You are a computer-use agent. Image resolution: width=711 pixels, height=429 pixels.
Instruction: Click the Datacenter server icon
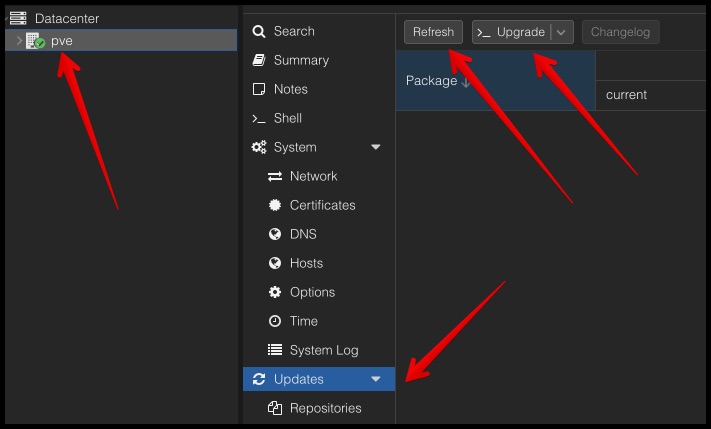click(18, 18)
